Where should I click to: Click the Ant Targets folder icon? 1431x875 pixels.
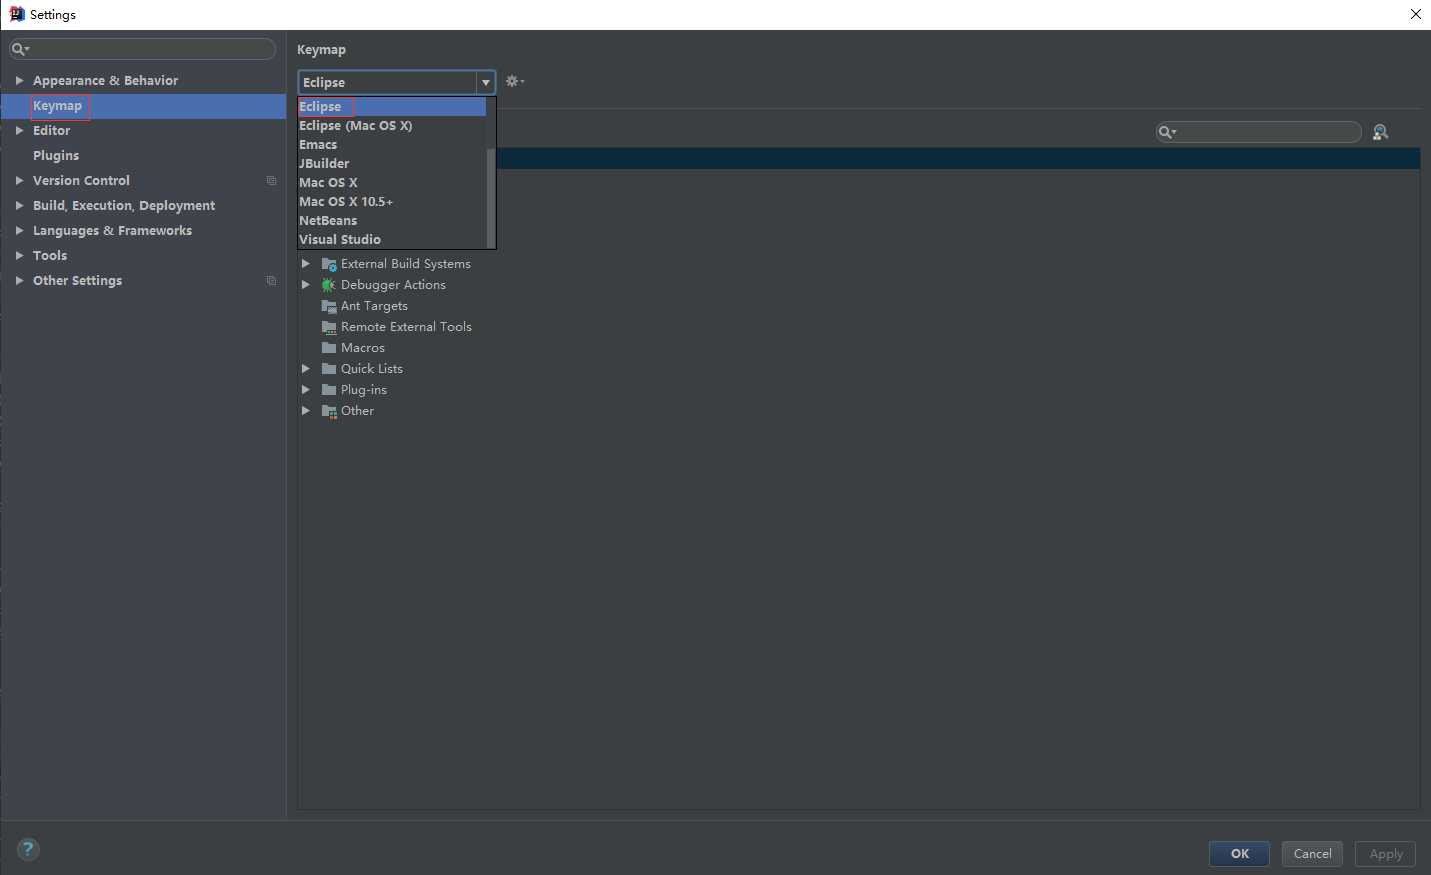[329, 306]
